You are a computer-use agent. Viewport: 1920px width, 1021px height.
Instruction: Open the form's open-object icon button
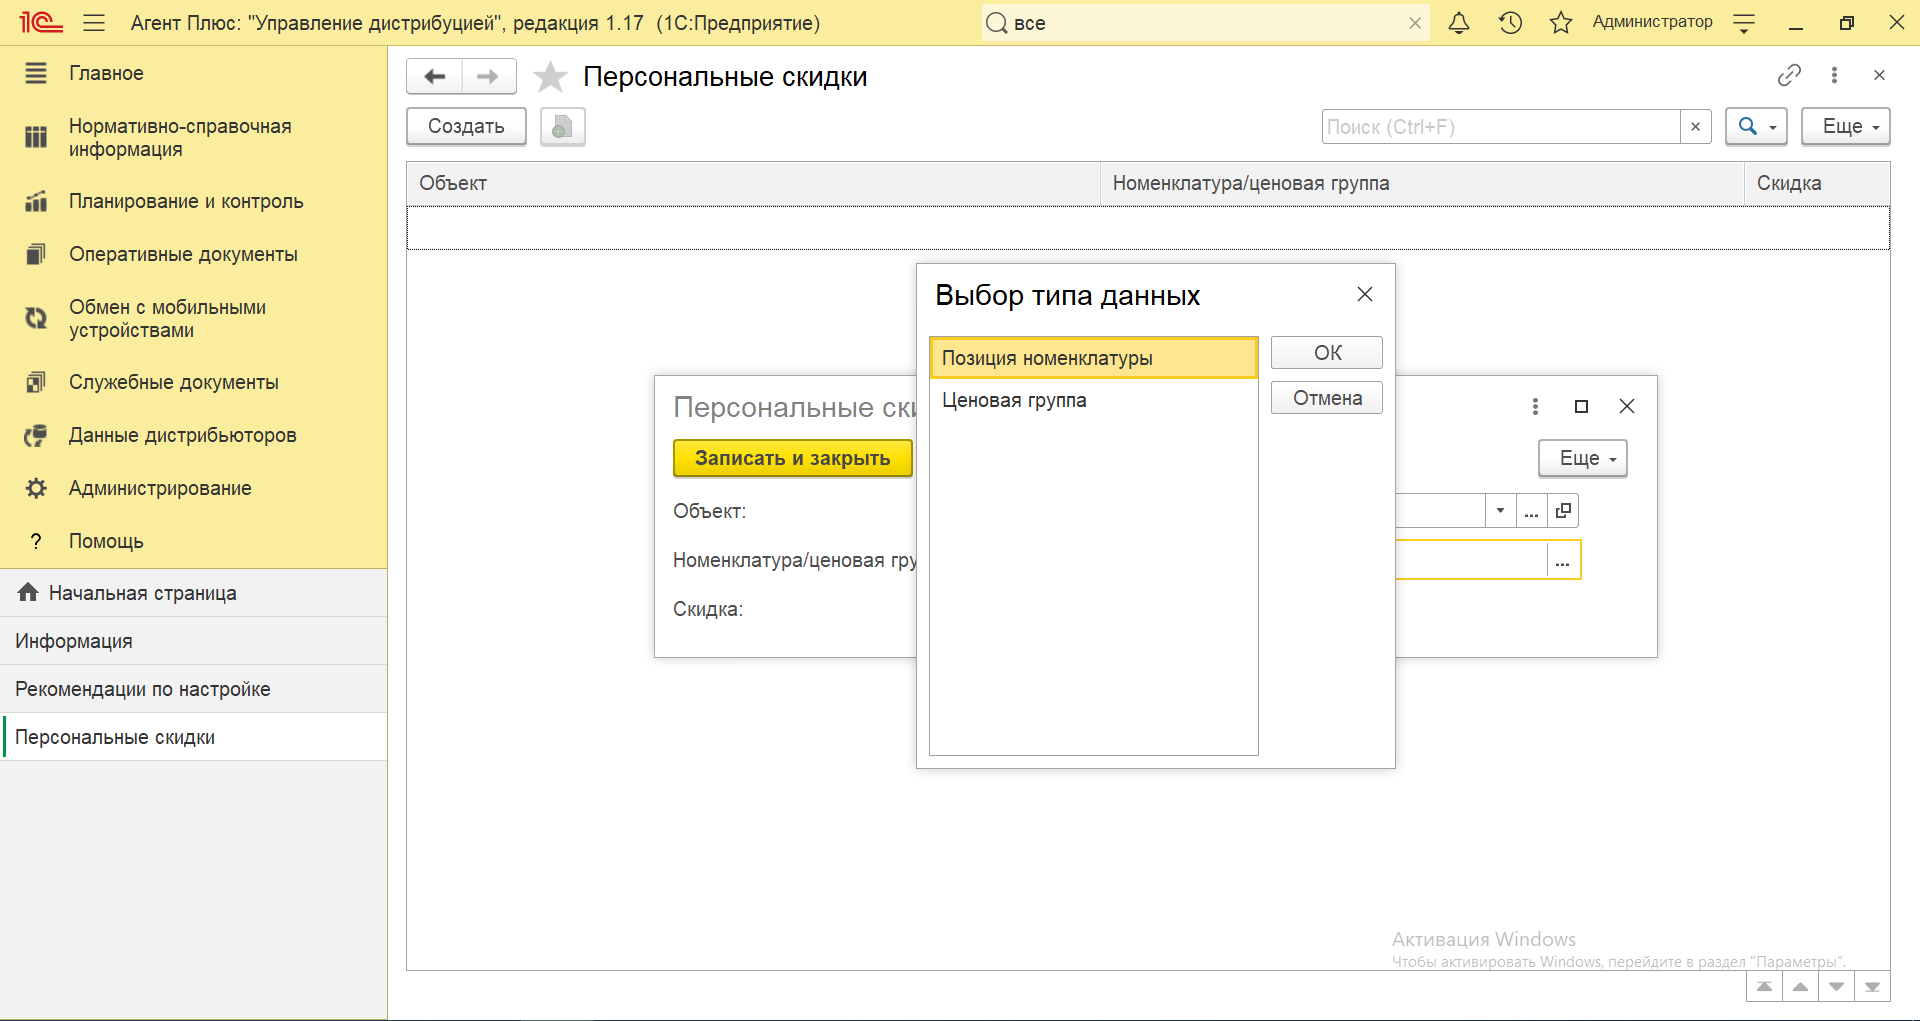click(x=1563, y=511)
